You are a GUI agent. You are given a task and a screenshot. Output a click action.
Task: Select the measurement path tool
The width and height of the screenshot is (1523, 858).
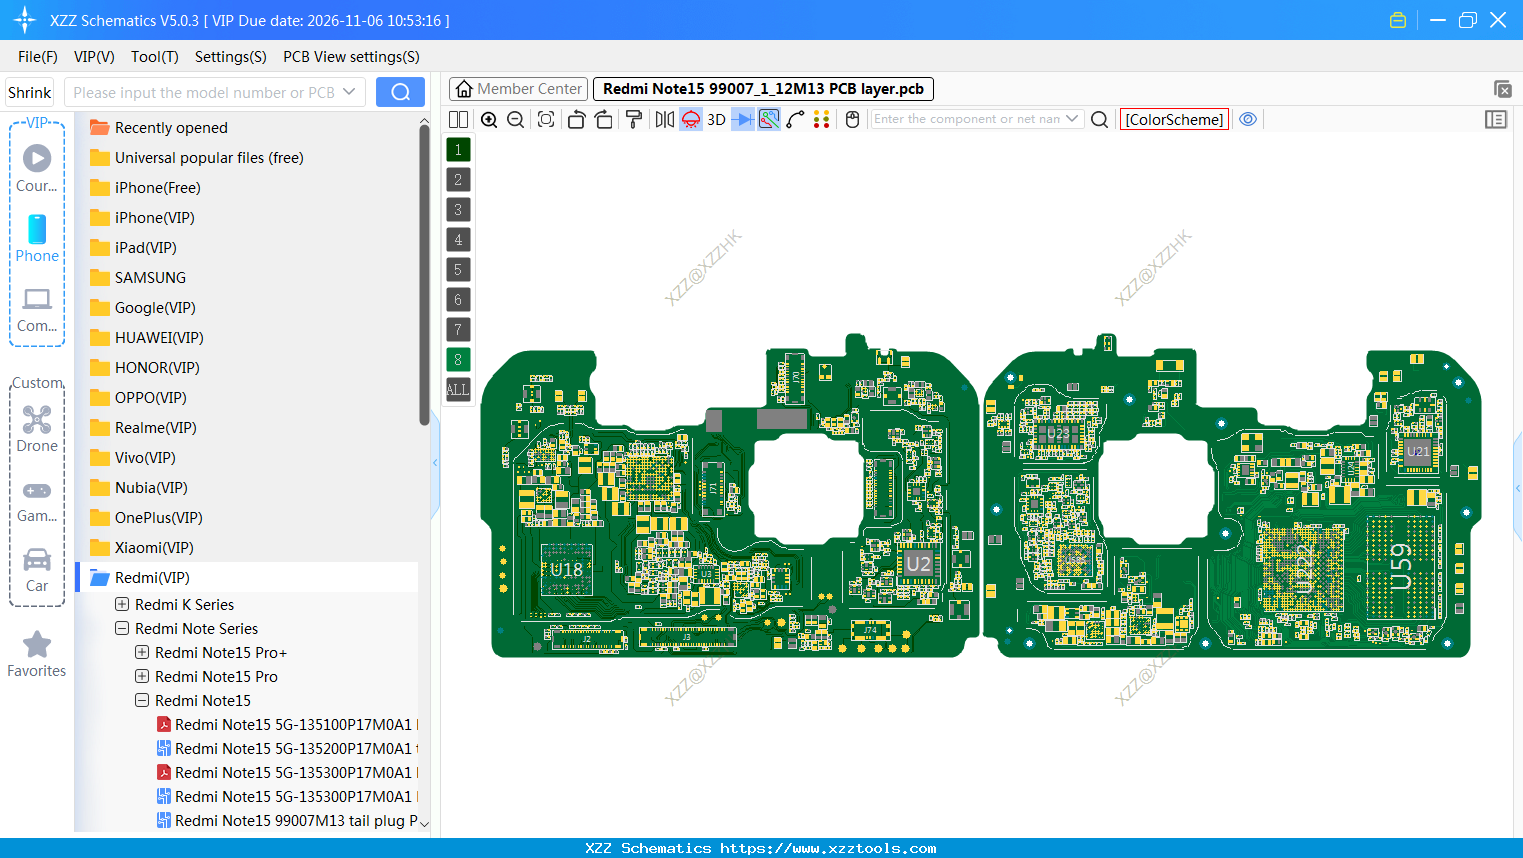tap(795, 119)
